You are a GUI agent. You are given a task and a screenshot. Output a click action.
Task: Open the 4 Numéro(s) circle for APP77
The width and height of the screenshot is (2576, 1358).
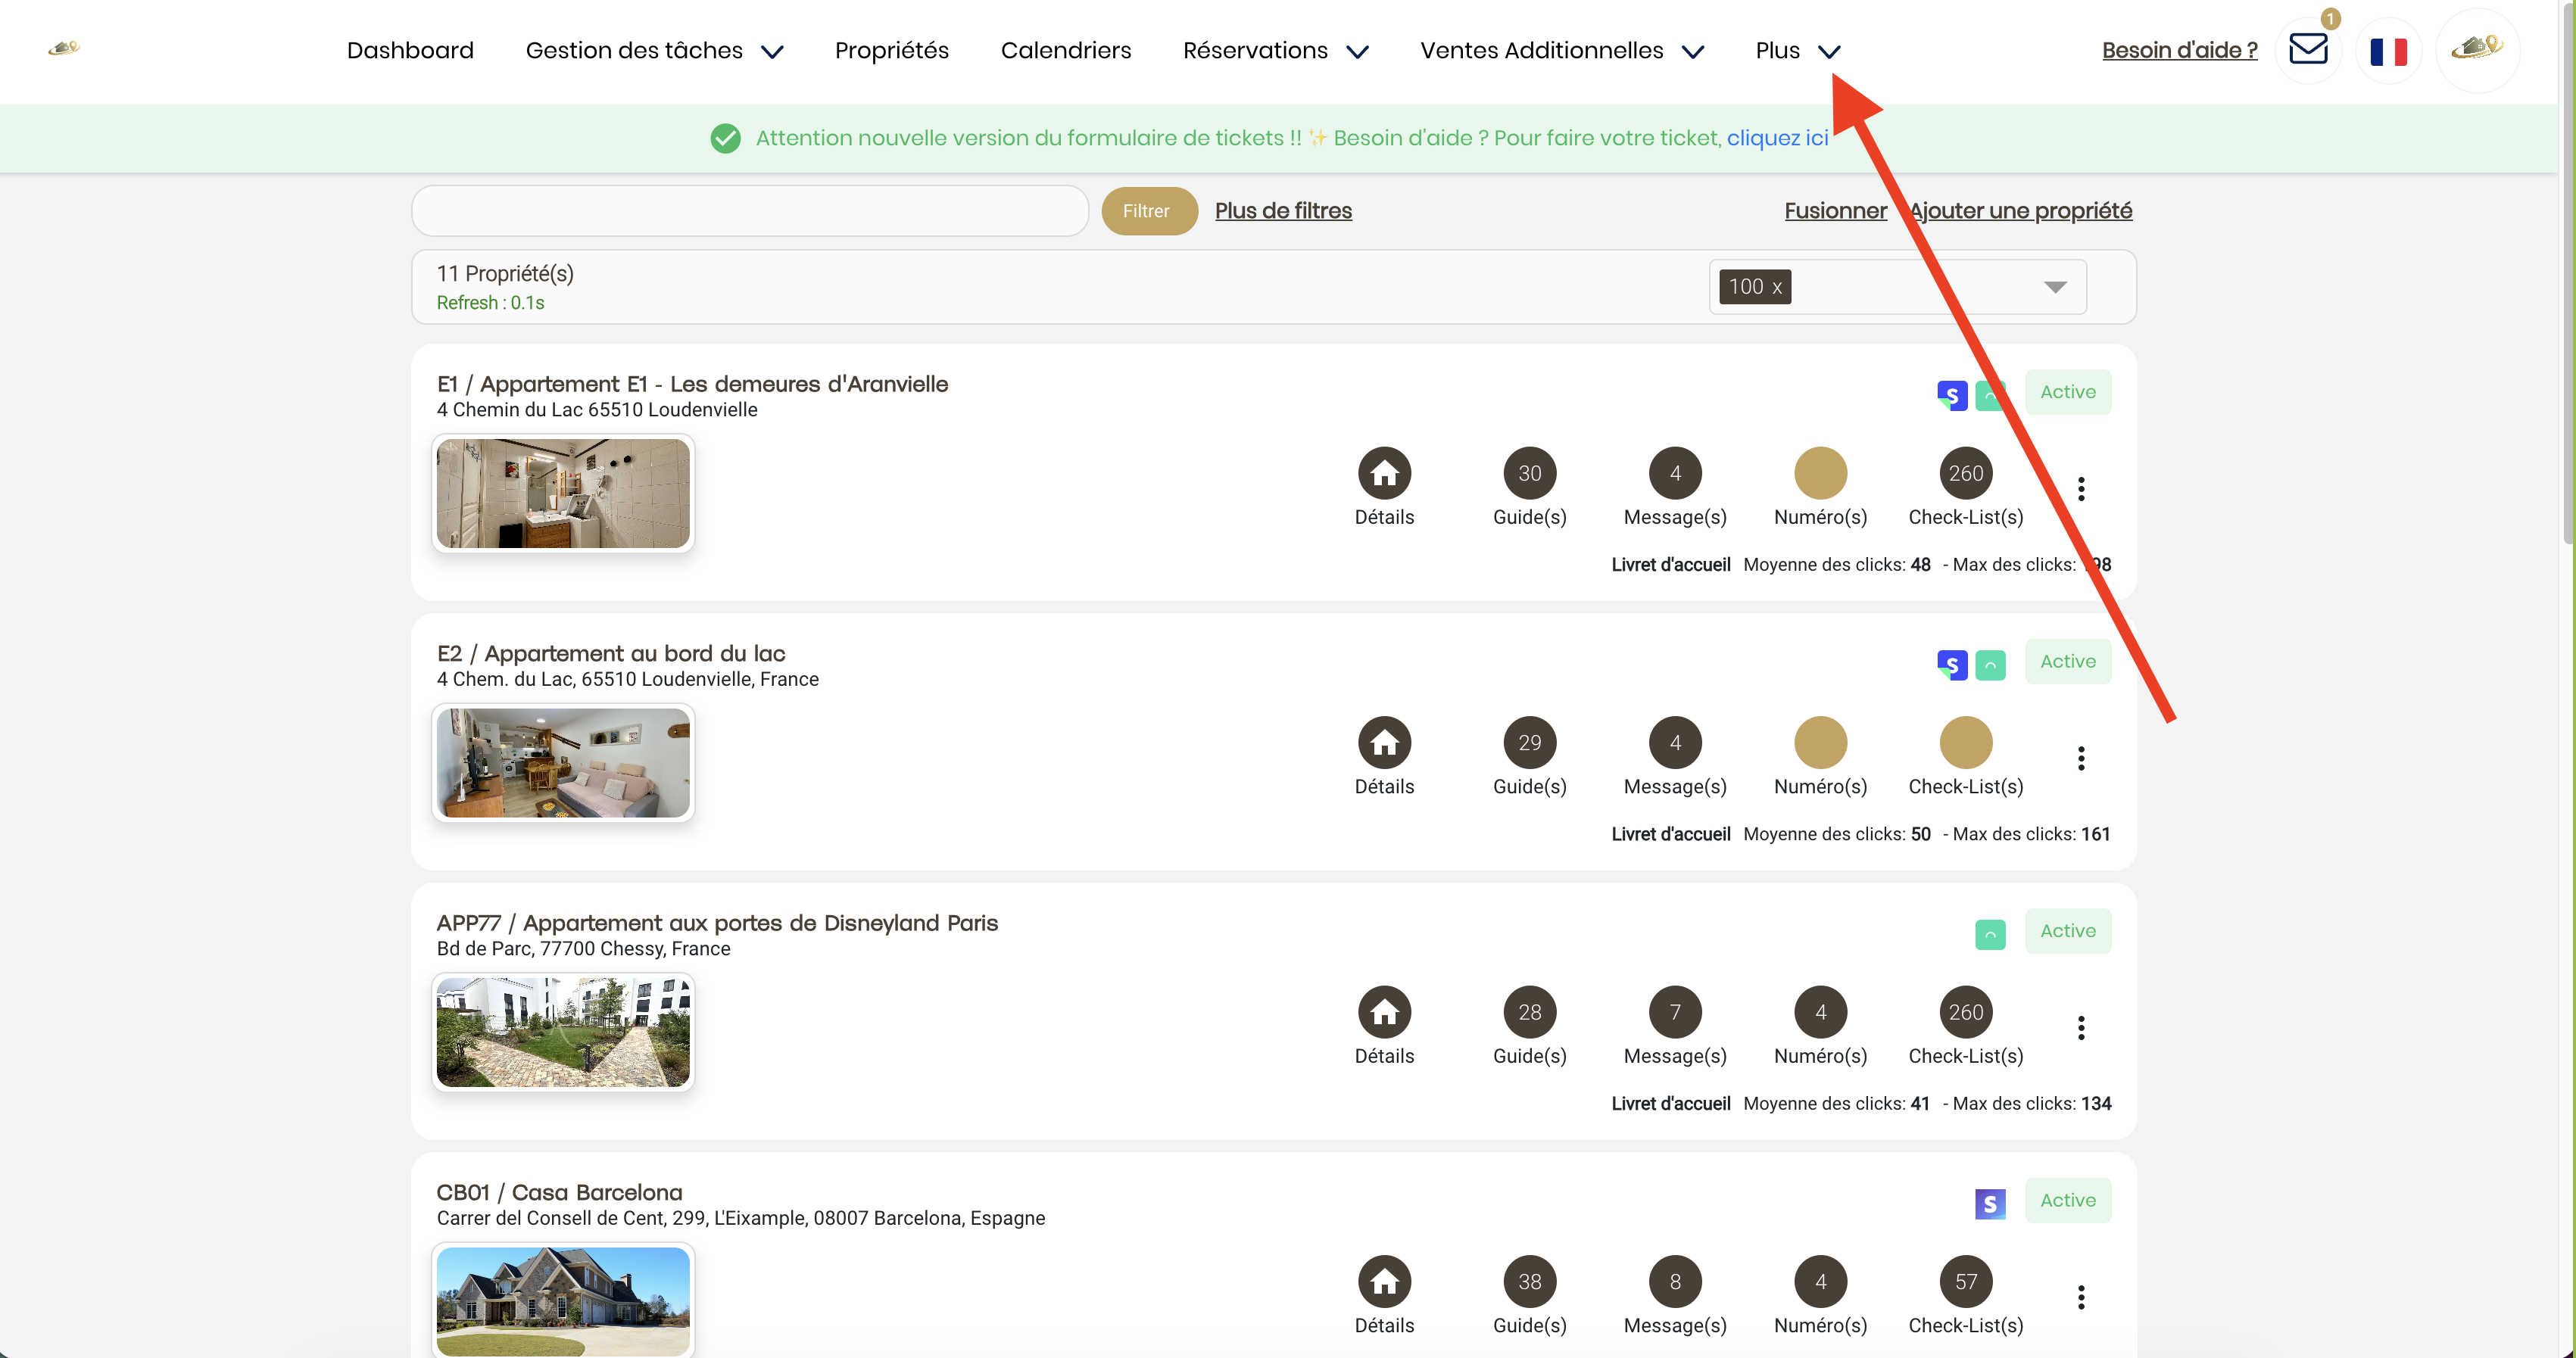click(1820, 1012)
